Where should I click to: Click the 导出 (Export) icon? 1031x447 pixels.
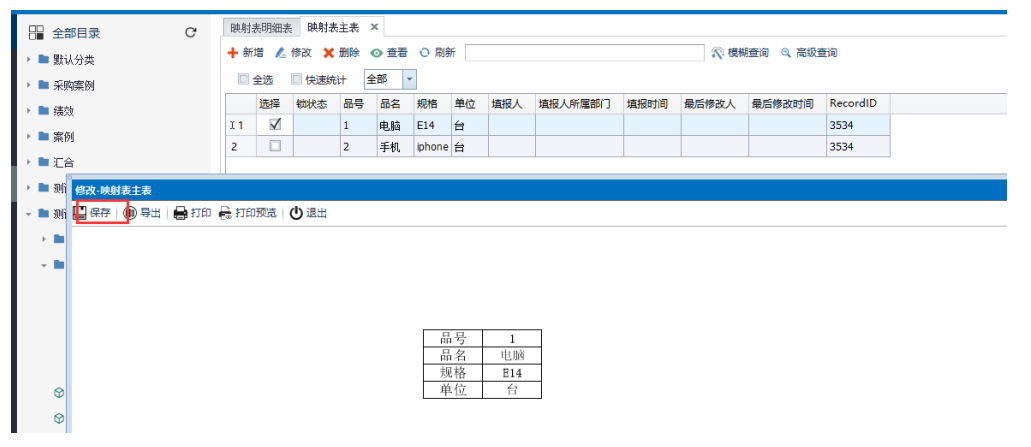coord(130,213)
